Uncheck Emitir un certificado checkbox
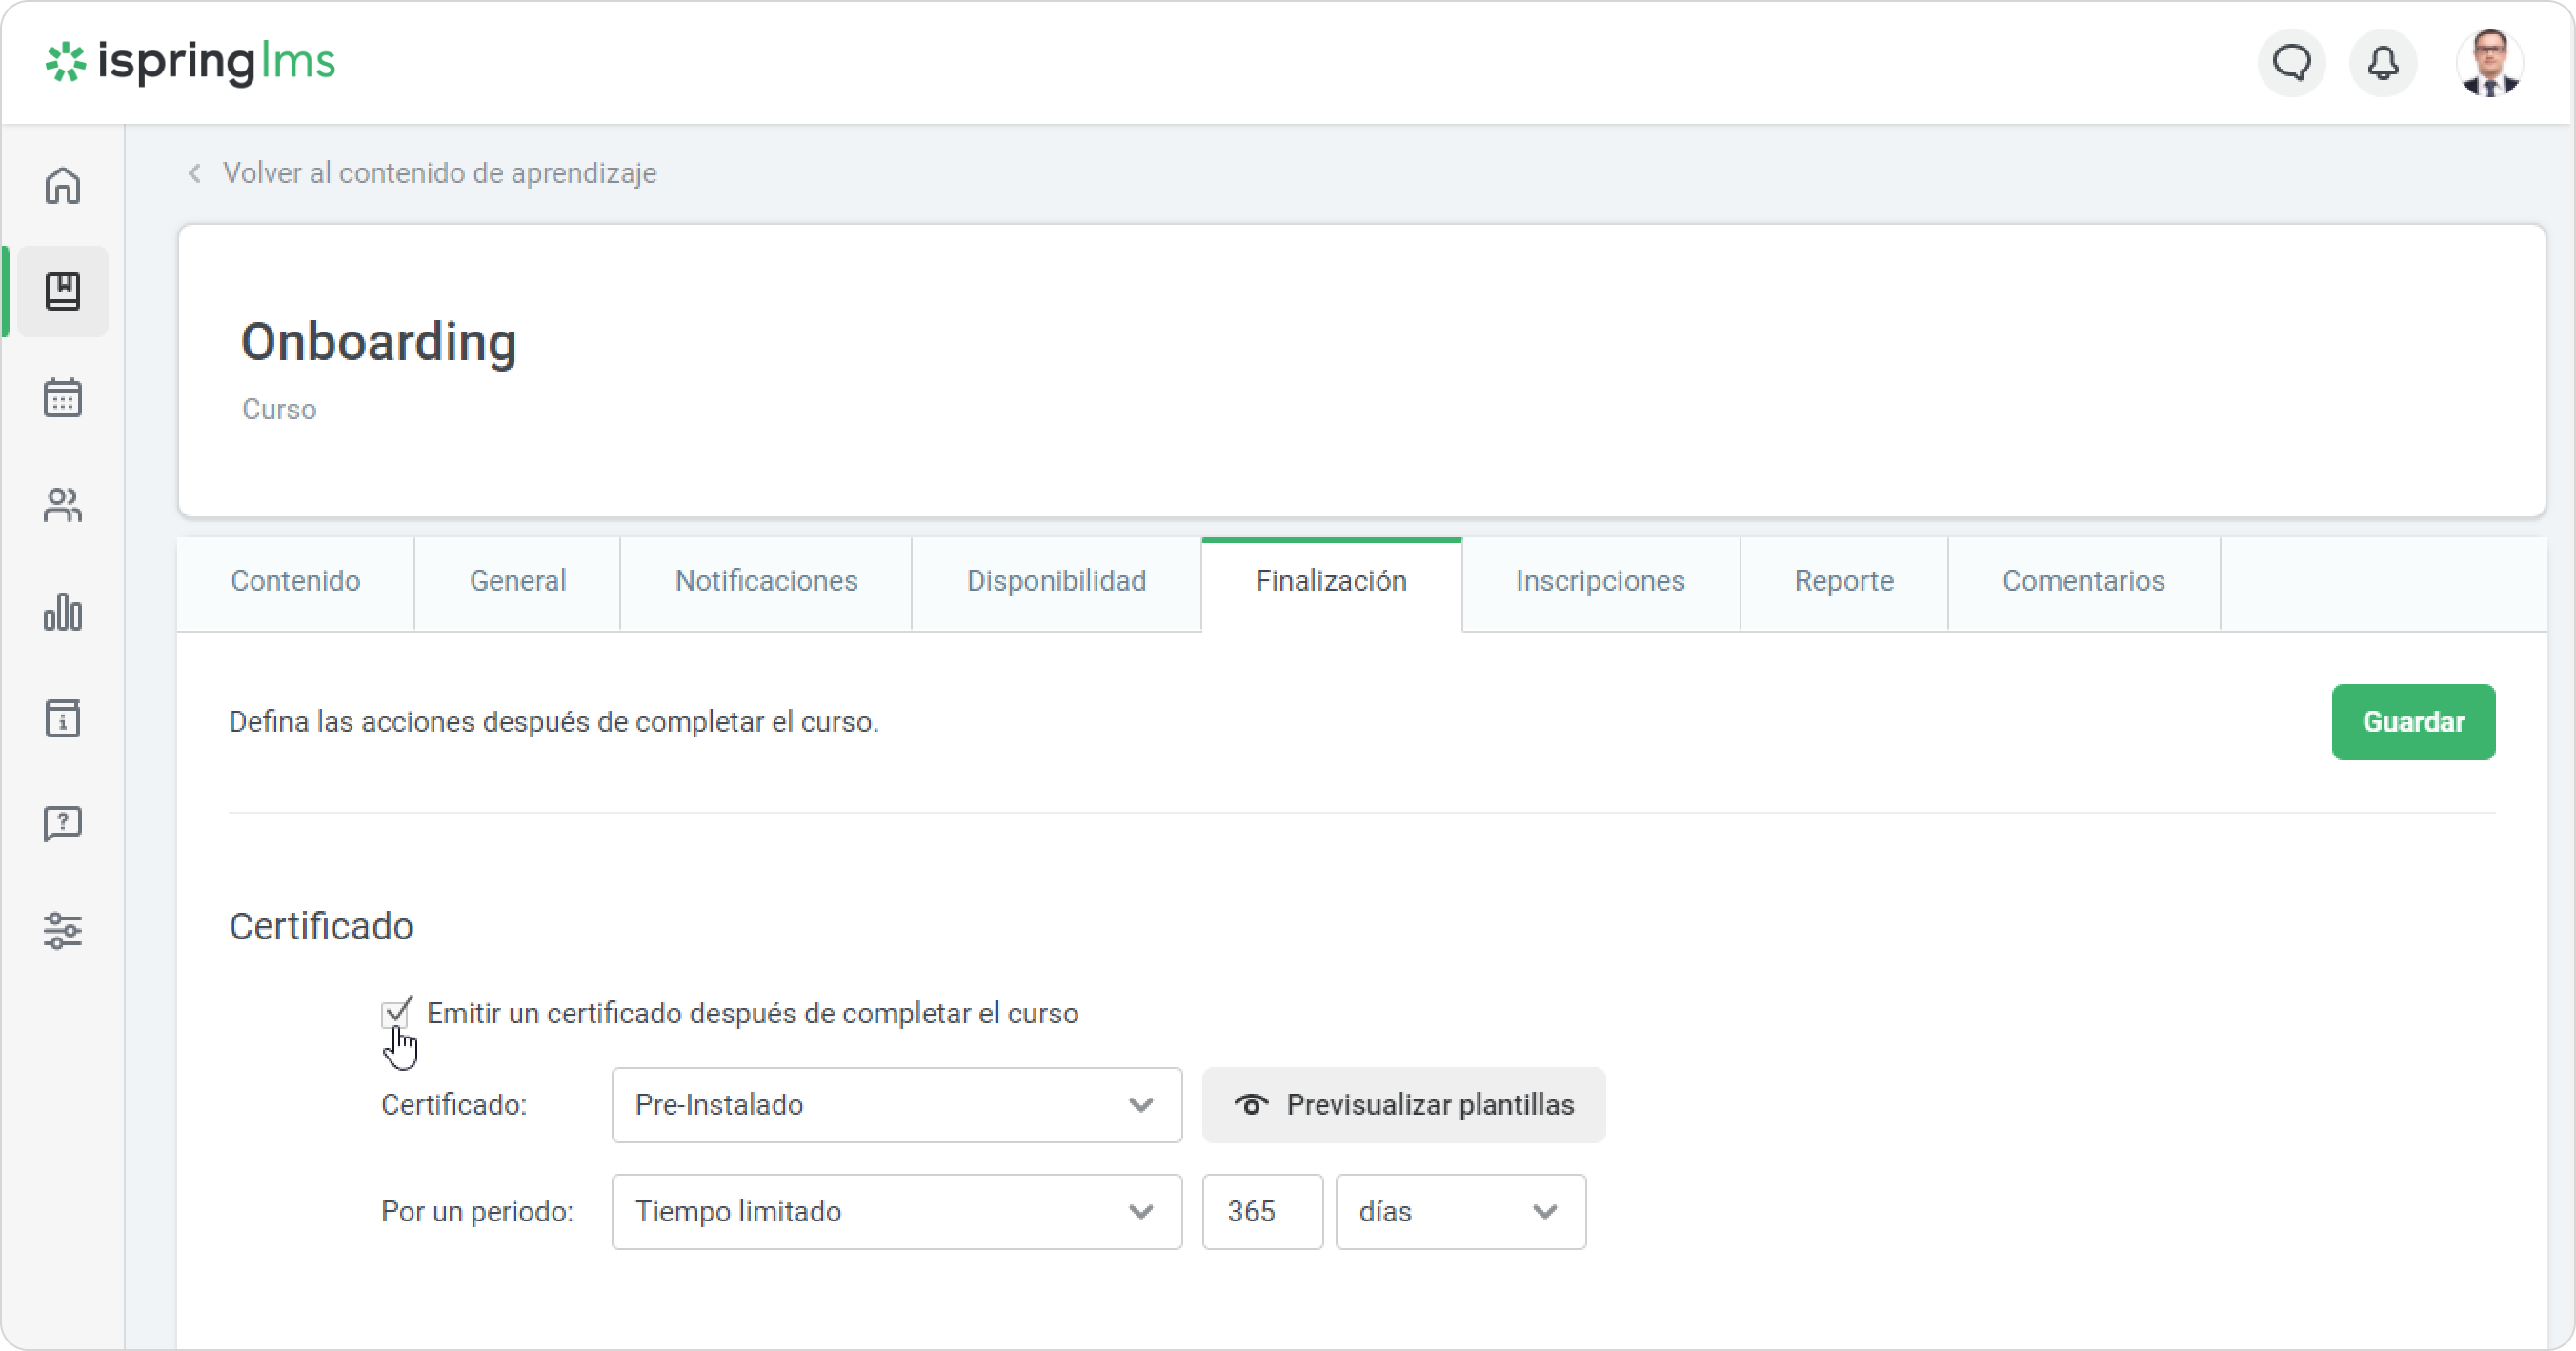The height and width of the screenshot is (1351, 2576). (x=395, y=1014)
